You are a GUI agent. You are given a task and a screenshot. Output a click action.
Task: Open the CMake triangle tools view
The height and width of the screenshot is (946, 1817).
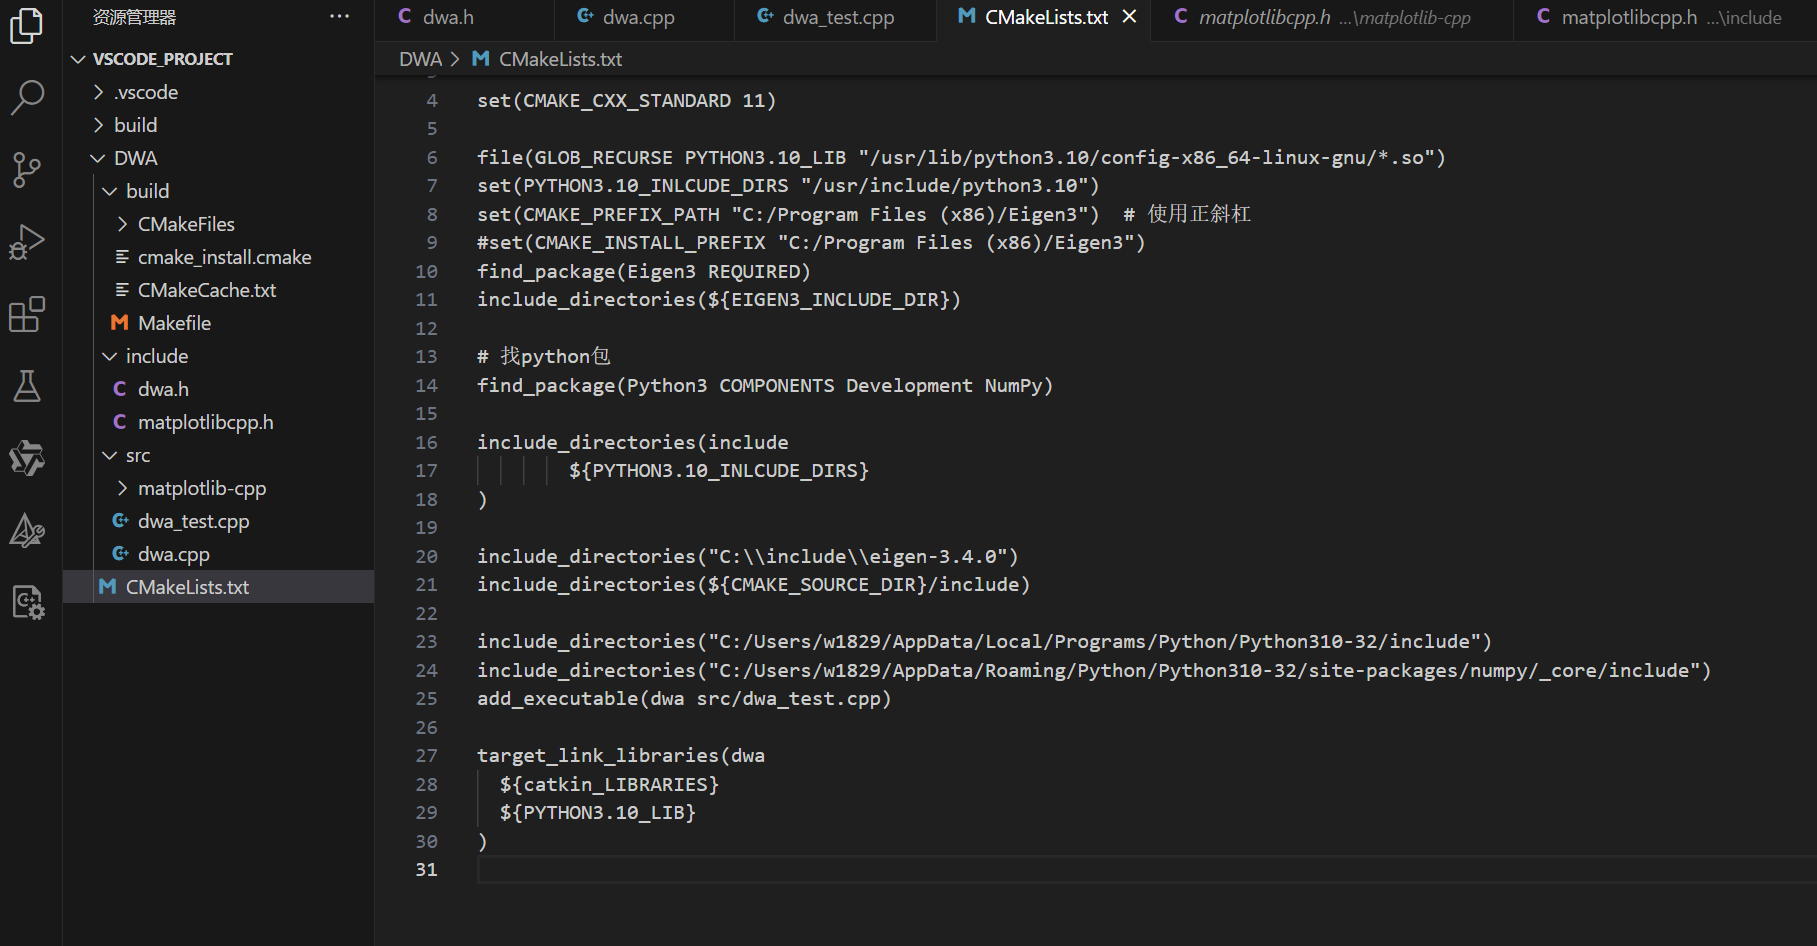coord(27,530)
